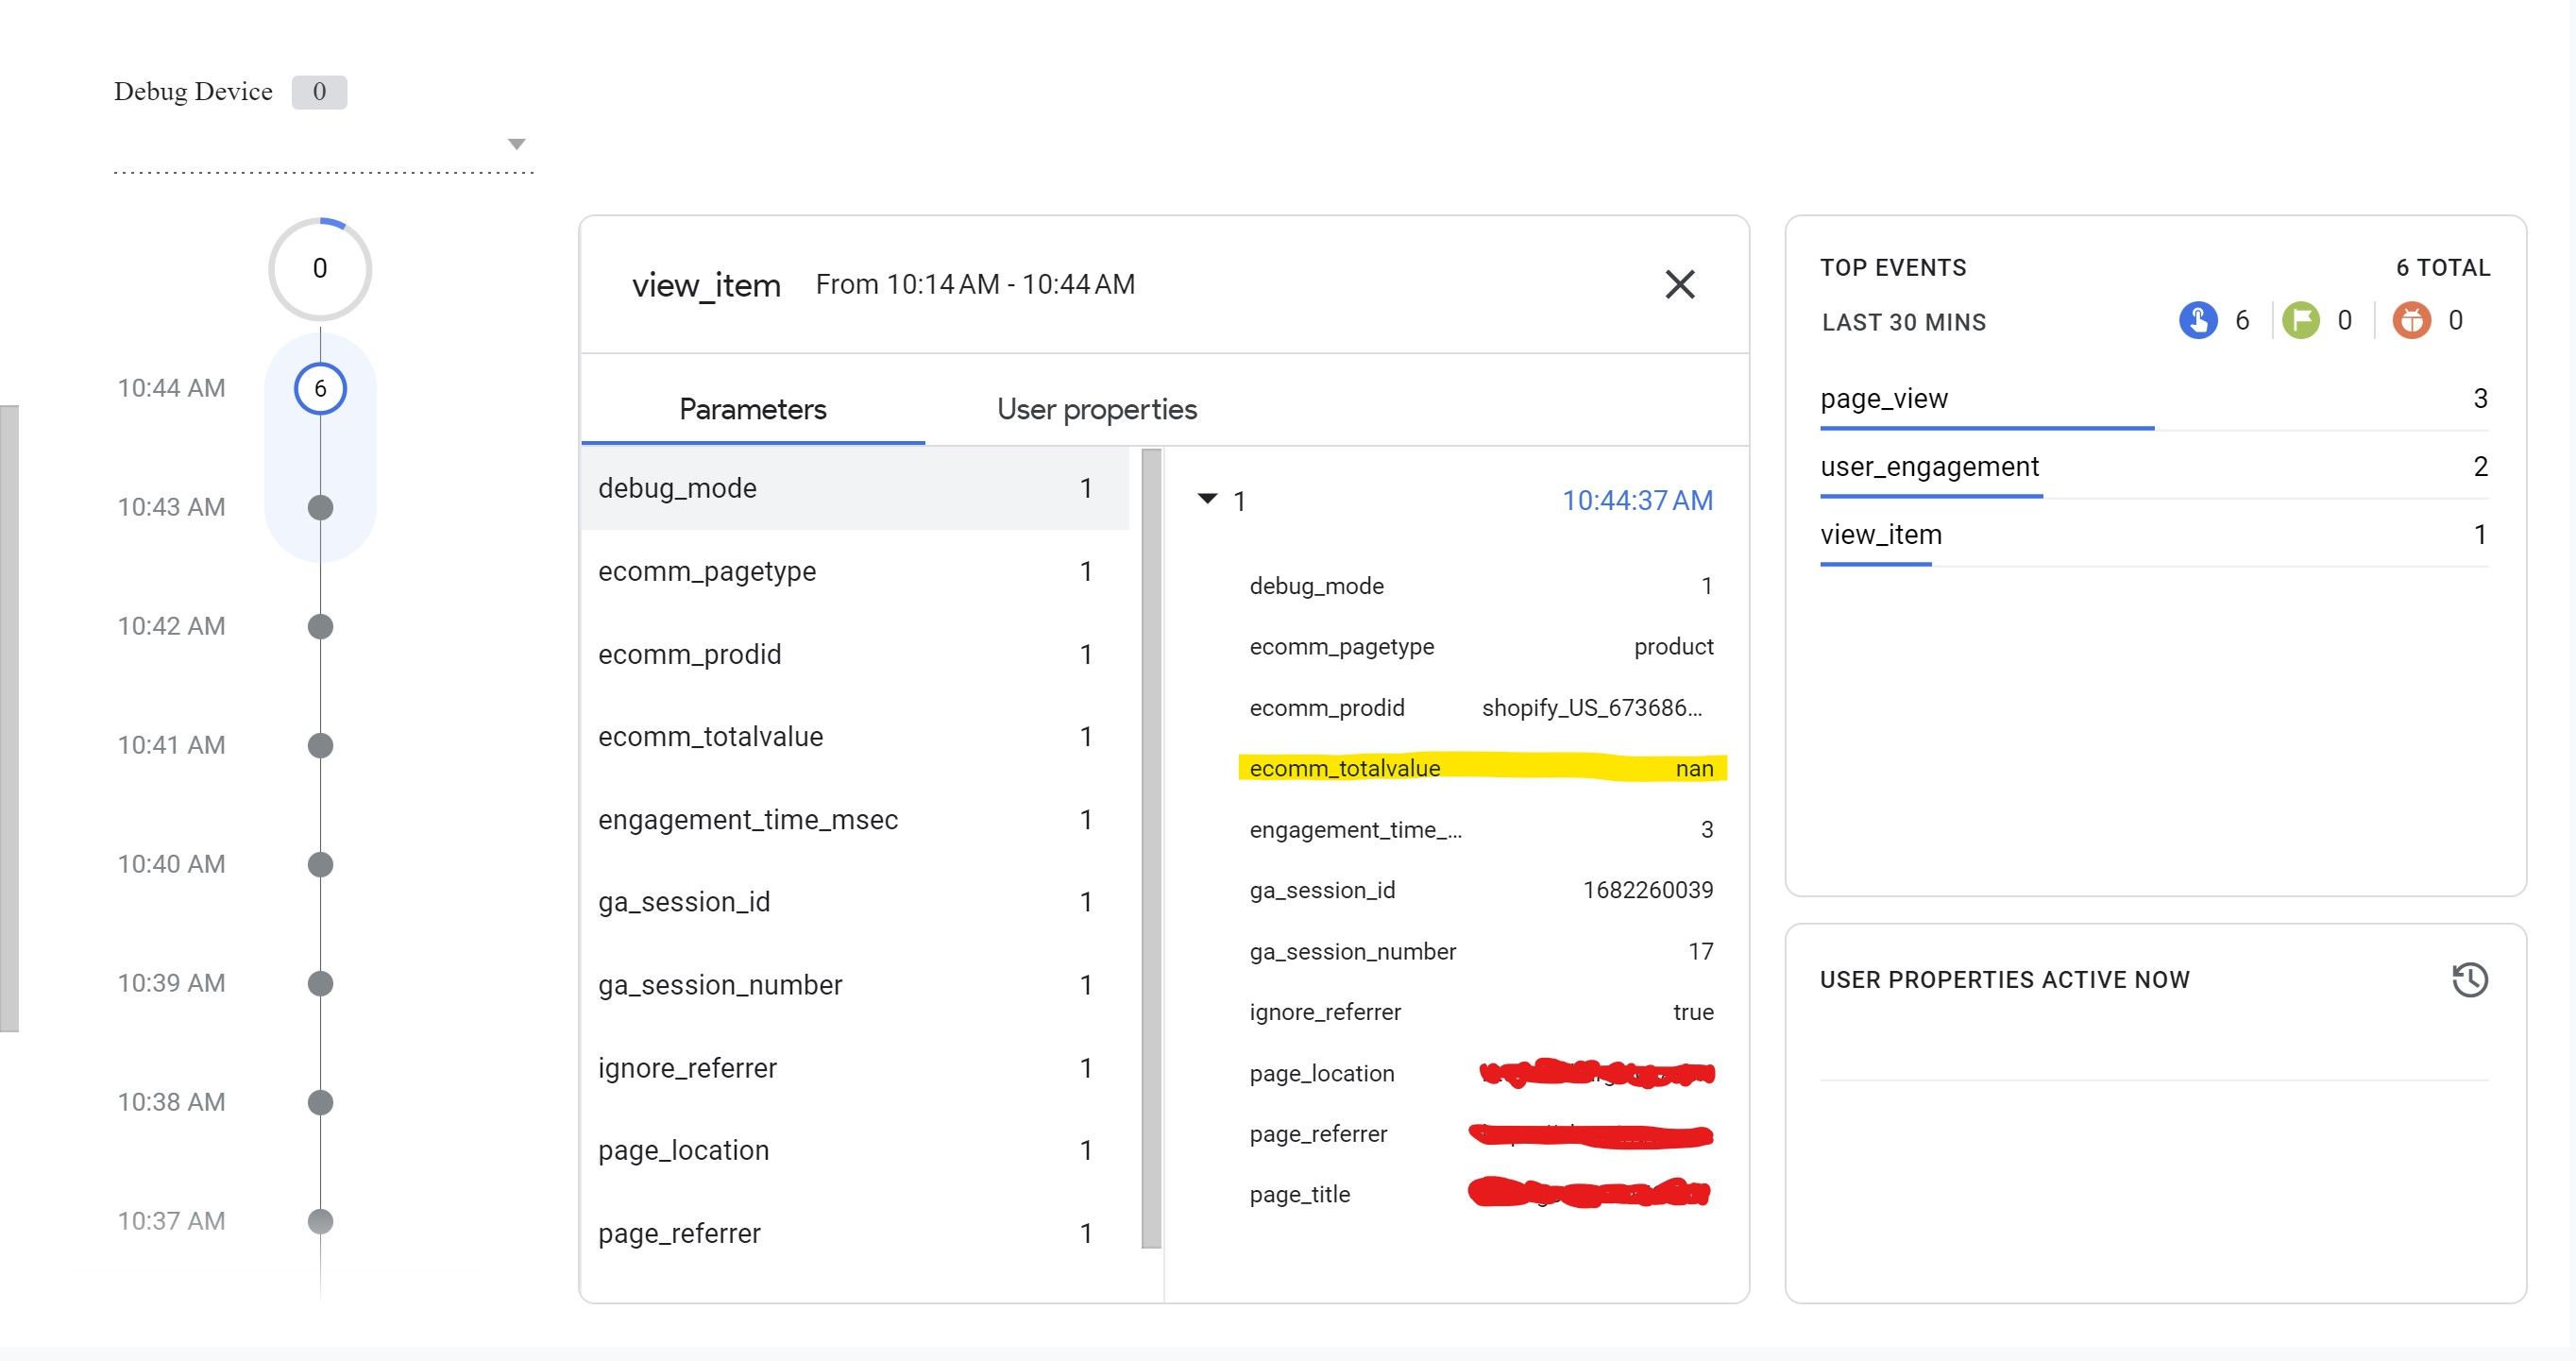Click the green conversions flag icon
The height and width of the screenshot is (1361, 2576).
click(x=2300, y=321)
